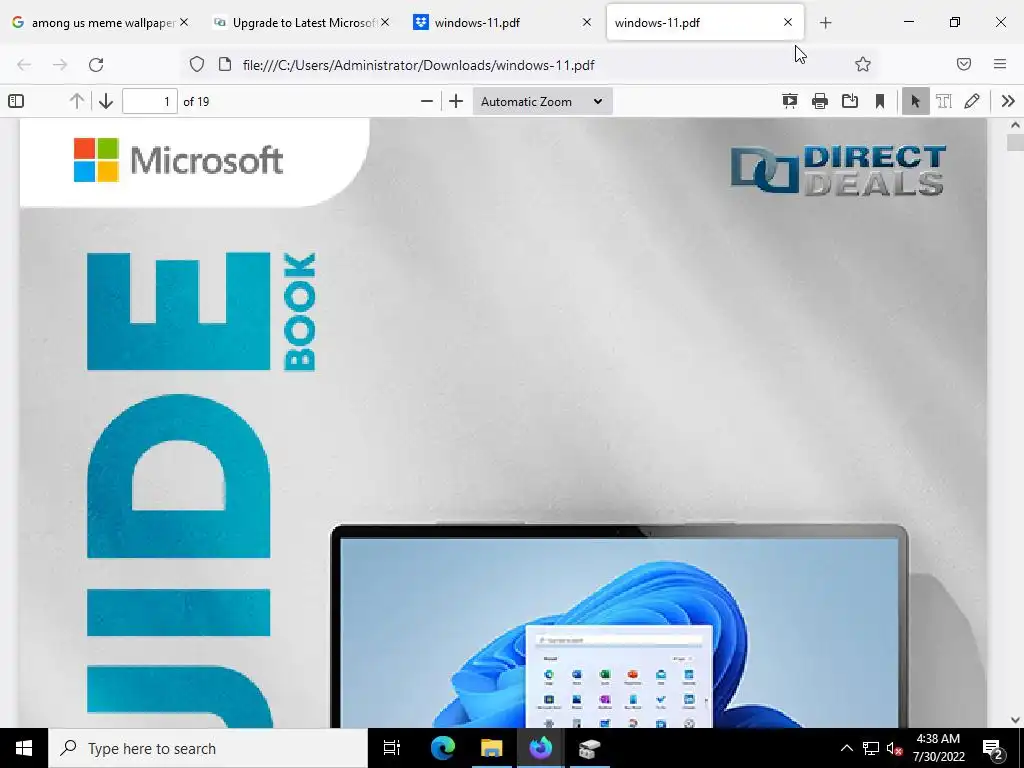Screen dimensions: 1024x768
Task: Save the PDF file
Action: point(850,101)
